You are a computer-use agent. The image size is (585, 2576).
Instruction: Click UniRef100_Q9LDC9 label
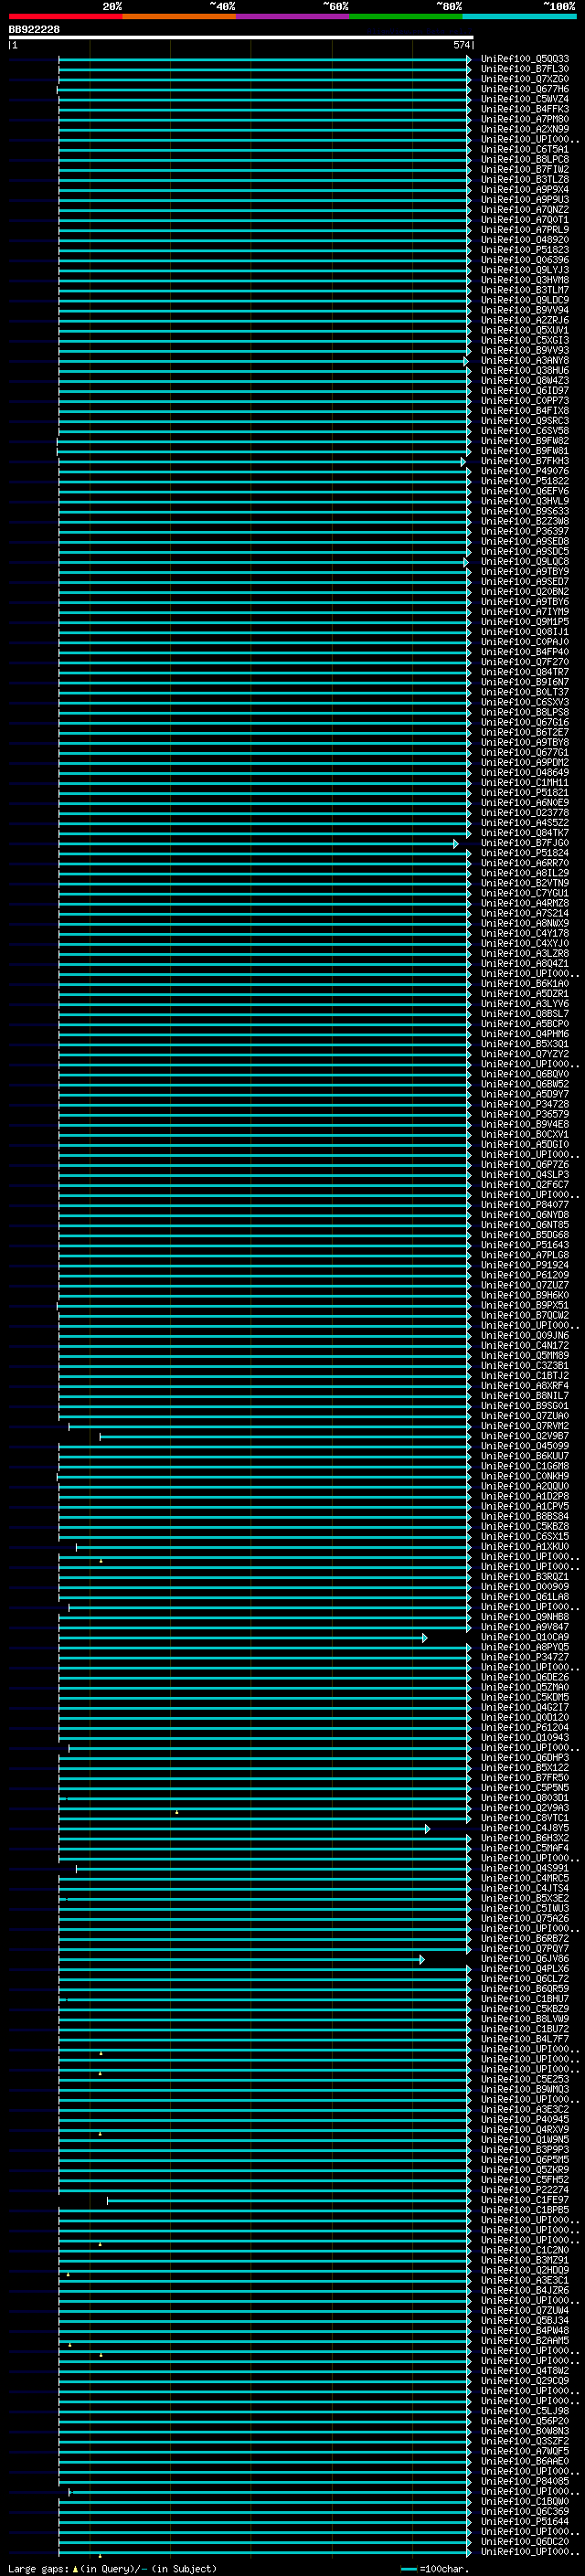click(x=525, y=300)
